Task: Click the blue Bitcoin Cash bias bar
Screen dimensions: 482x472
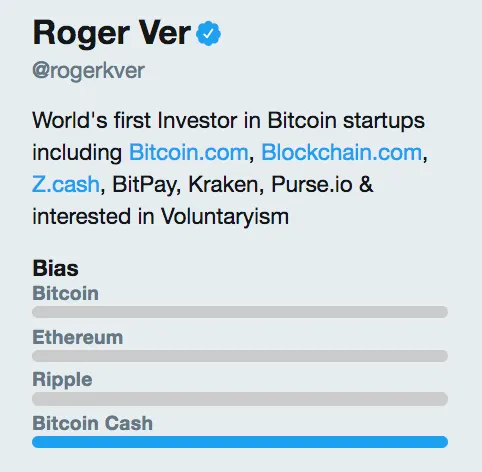Action: (240, 442)
